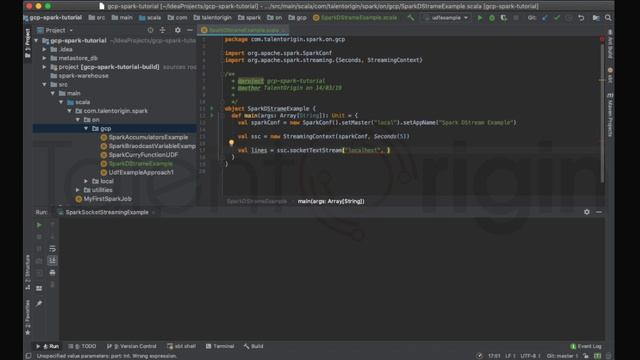This screenshot has width=640, height=360.
Task: Rerun with green play in Run panel
Action: click(39, 225)
